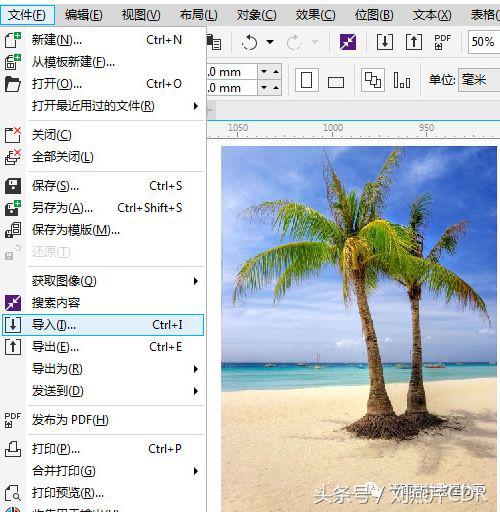Choose 搜索内容 menu item
Screen dimensions: 500x512
coord(103,303)
